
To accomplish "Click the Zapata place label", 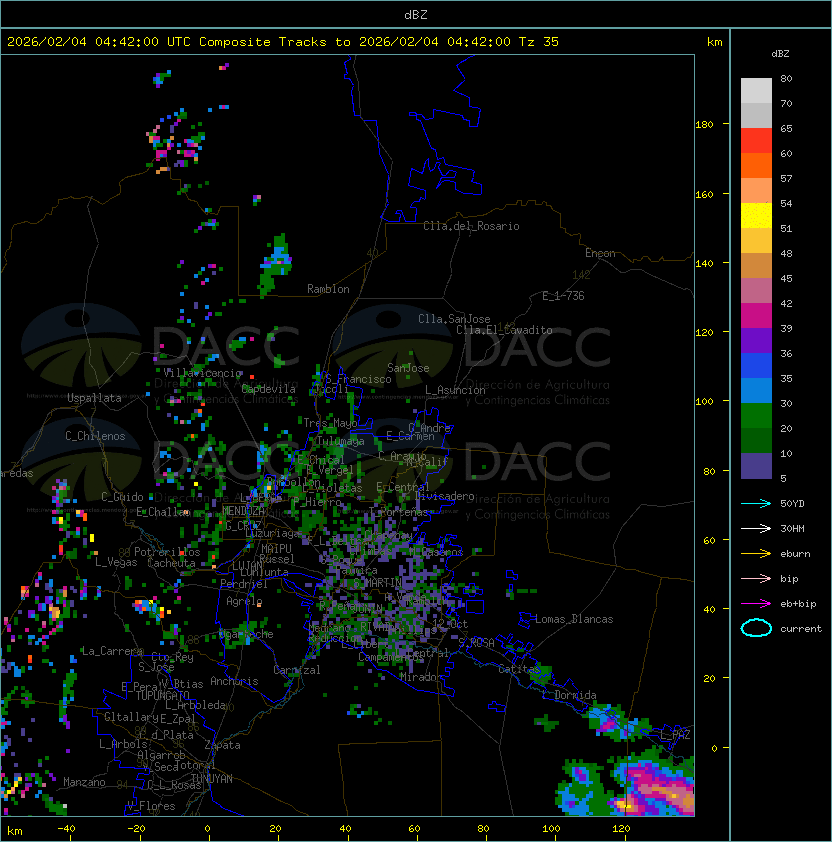I will [x=222, y=745].
